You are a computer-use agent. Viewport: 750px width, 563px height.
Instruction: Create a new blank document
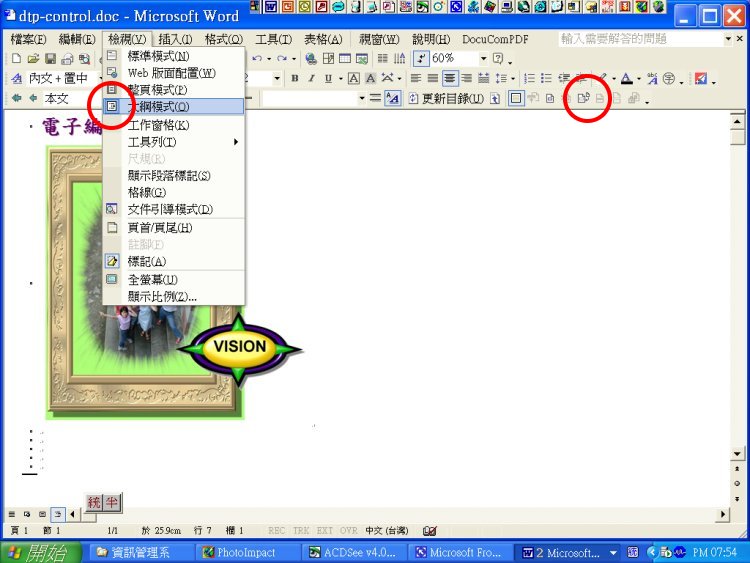click(16, 59)
